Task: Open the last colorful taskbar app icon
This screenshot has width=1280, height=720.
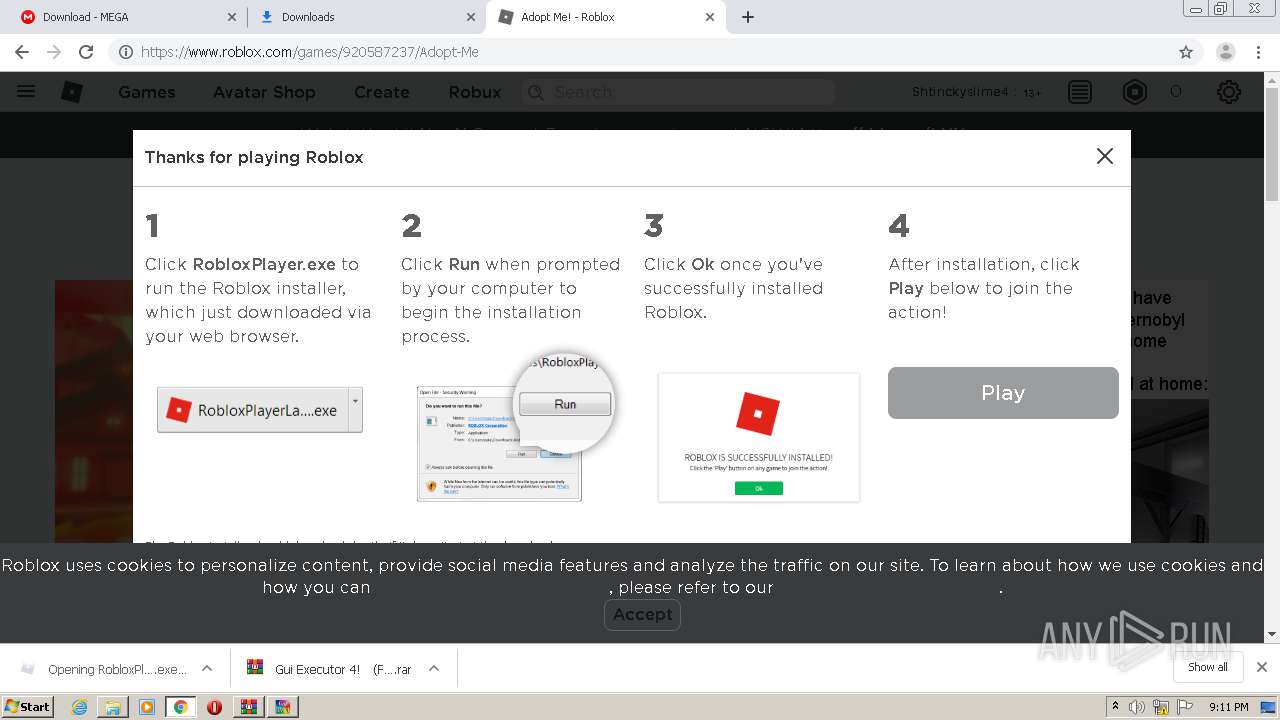Action: click(282, 707)
